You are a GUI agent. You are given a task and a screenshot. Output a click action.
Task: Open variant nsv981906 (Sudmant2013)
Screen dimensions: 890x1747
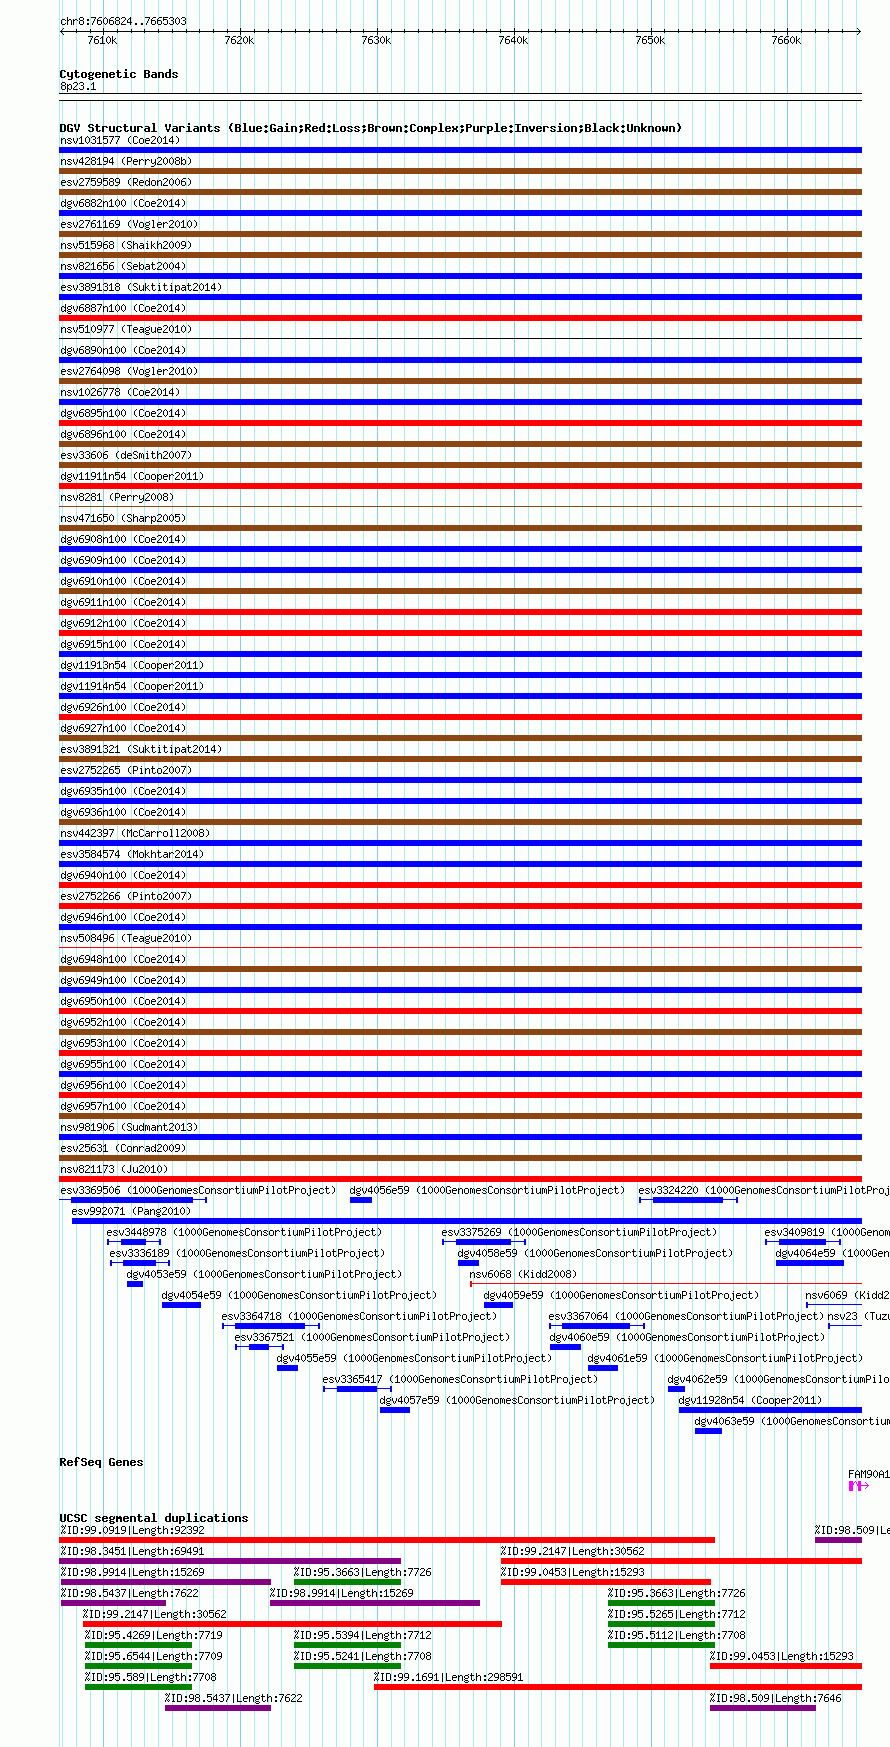(x=129, y=1127)
